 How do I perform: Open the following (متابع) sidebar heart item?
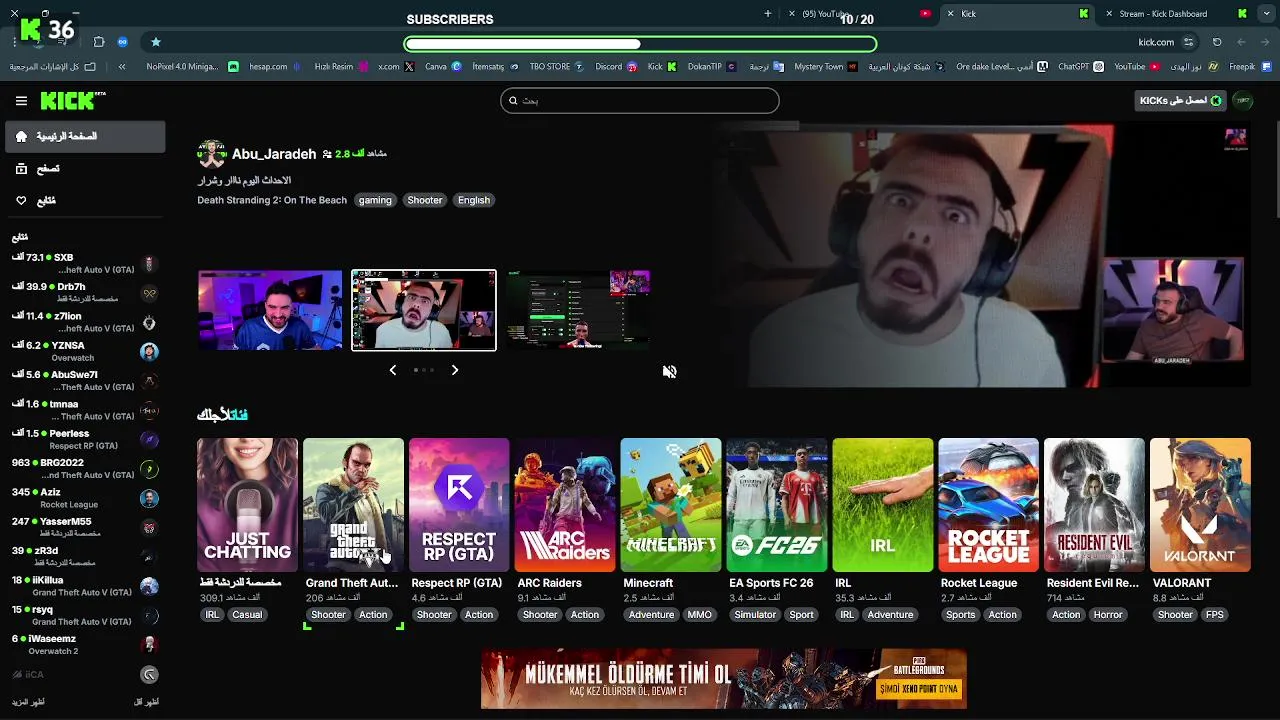84,201
